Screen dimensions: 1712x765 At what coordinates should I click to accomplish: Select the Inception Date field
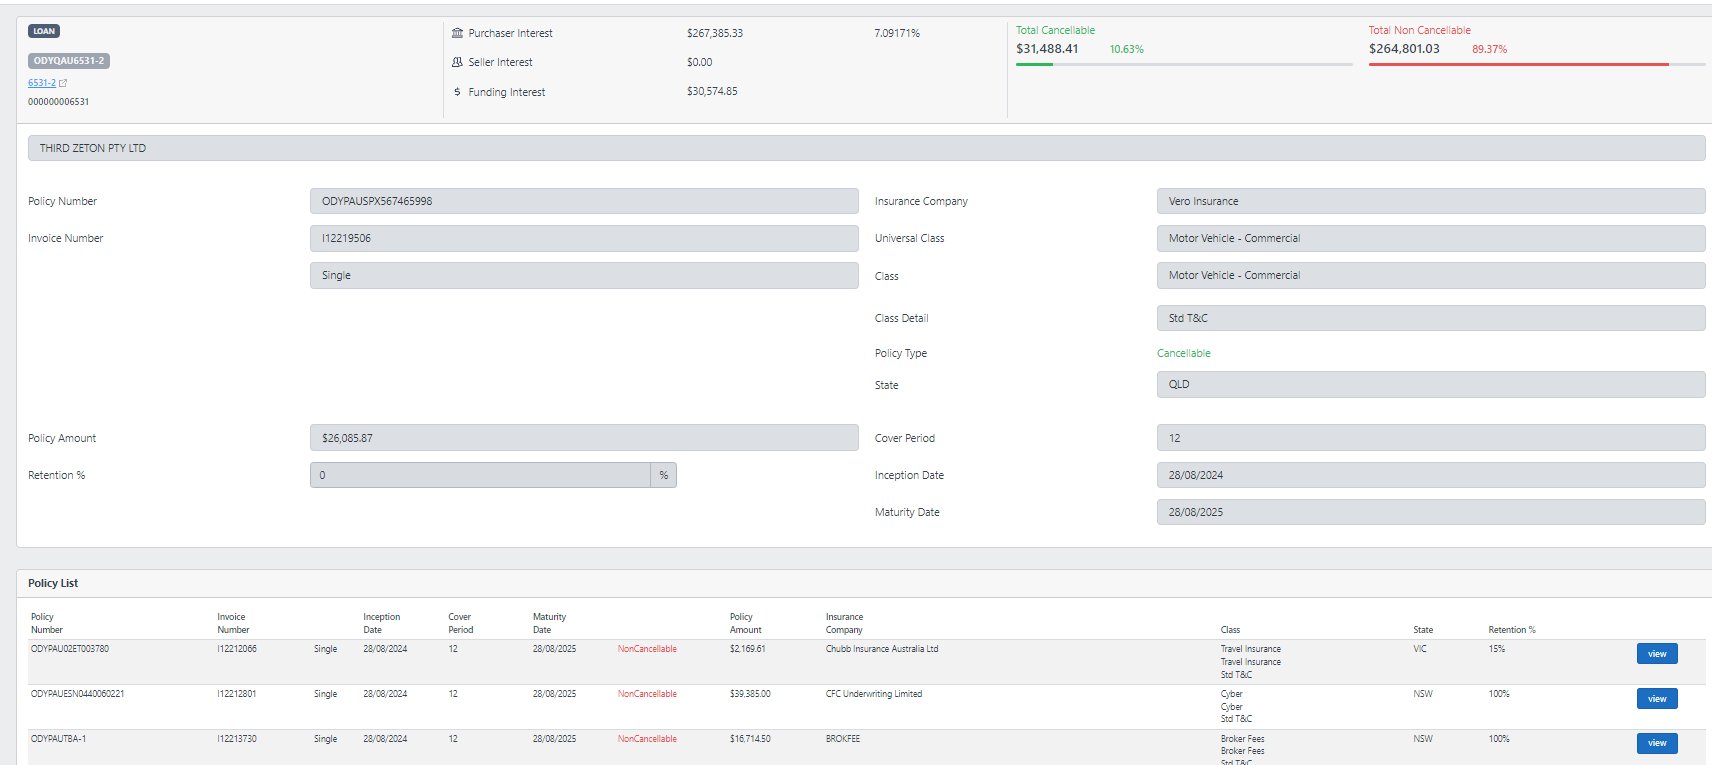1430,475
